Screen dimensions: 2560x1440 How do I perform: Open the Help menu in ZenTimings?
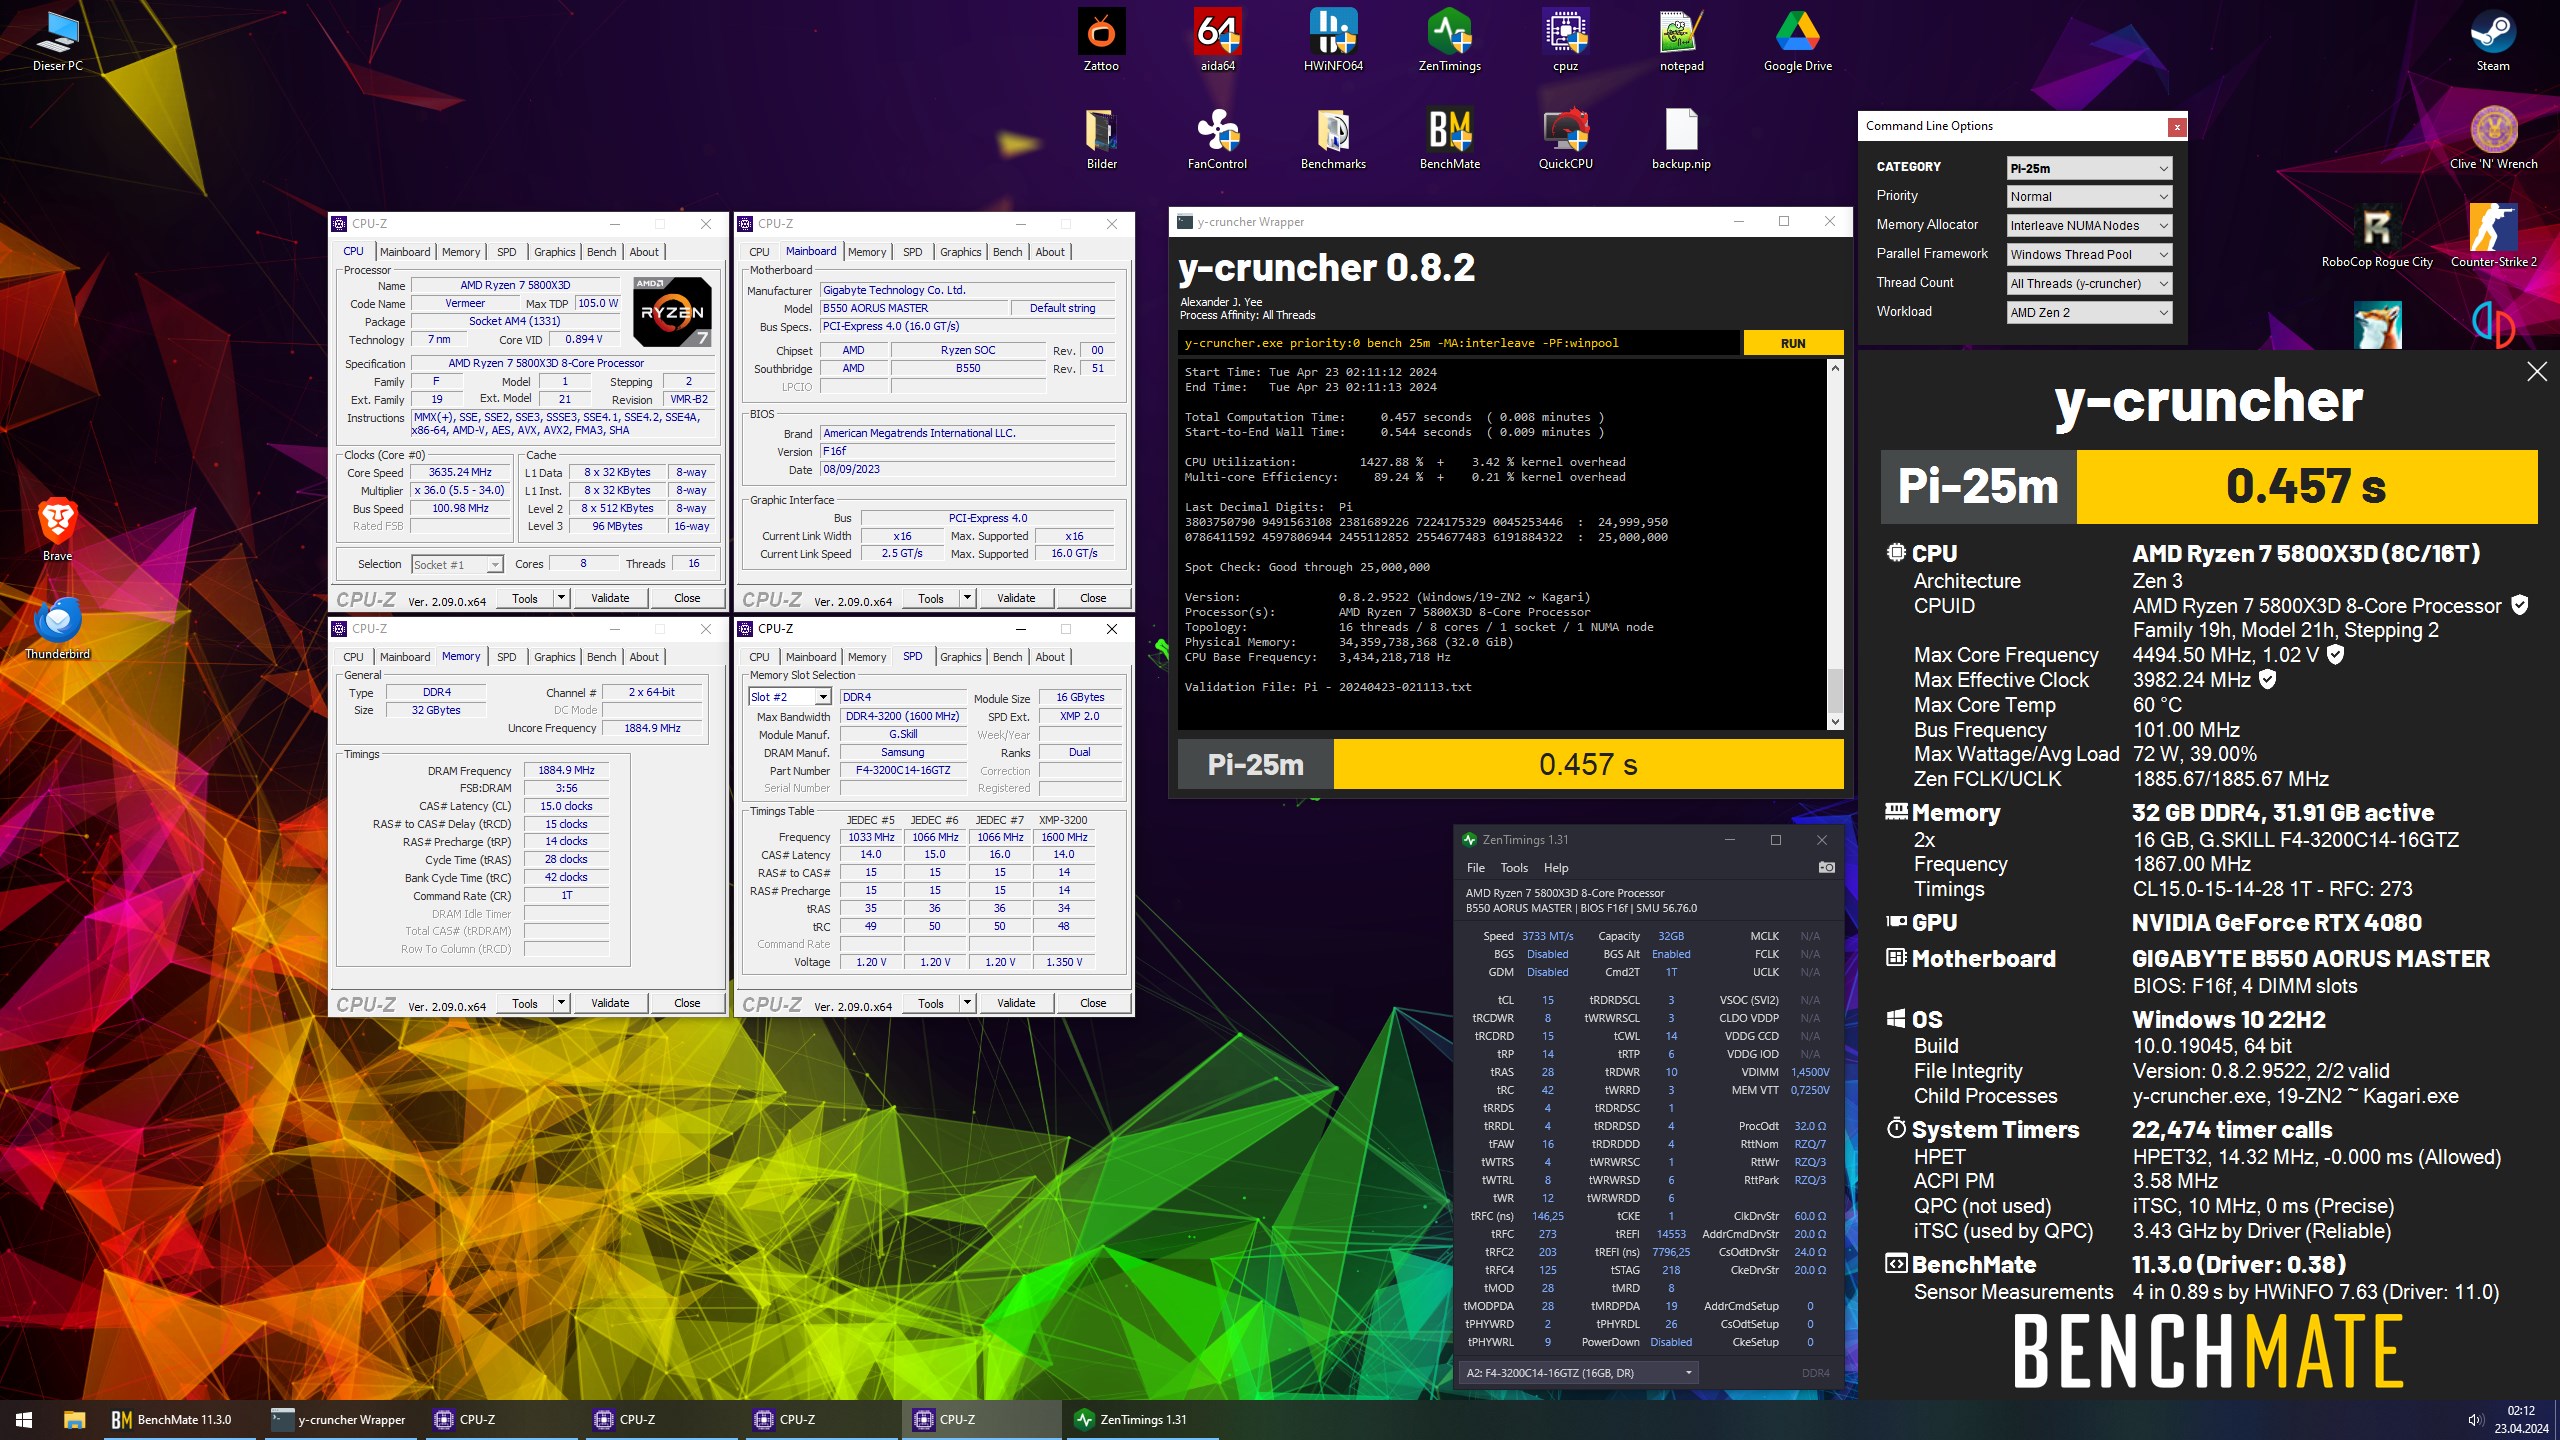[1556, 868]
